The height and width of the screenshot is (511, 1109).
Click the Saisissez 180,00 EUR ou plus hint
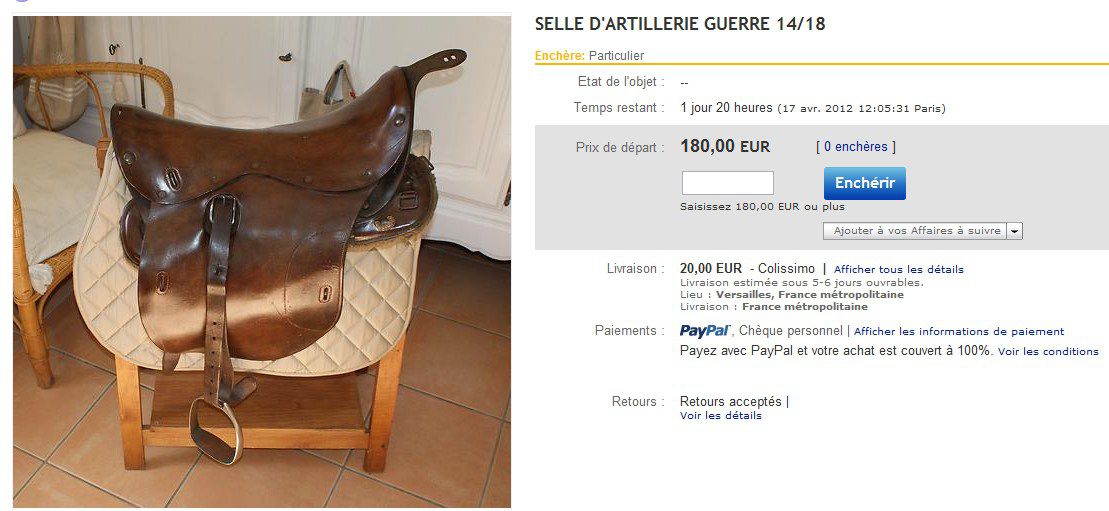click(x=762, y=207)
